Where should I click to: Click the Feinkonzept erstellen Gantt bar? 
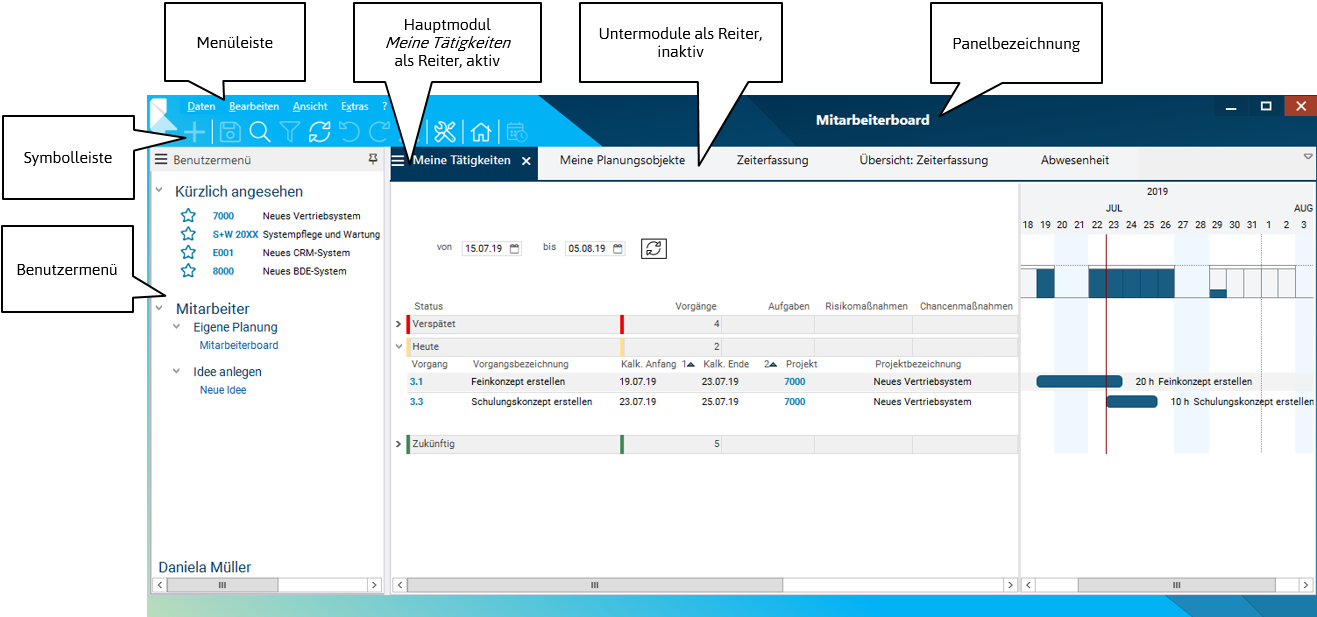click(1078, 381)
